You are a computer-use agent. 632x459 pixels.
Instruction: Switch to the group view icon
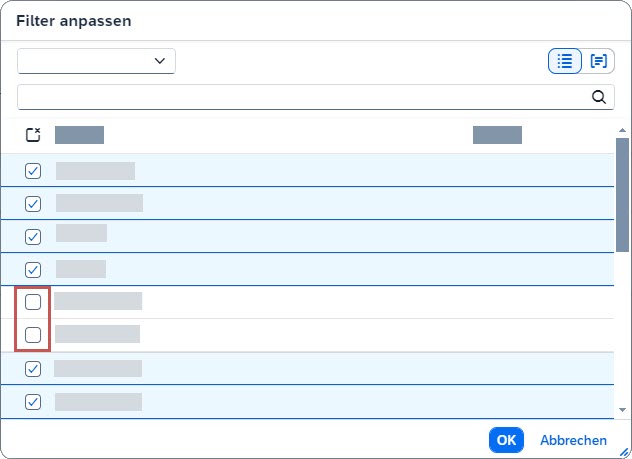point(599,61)
